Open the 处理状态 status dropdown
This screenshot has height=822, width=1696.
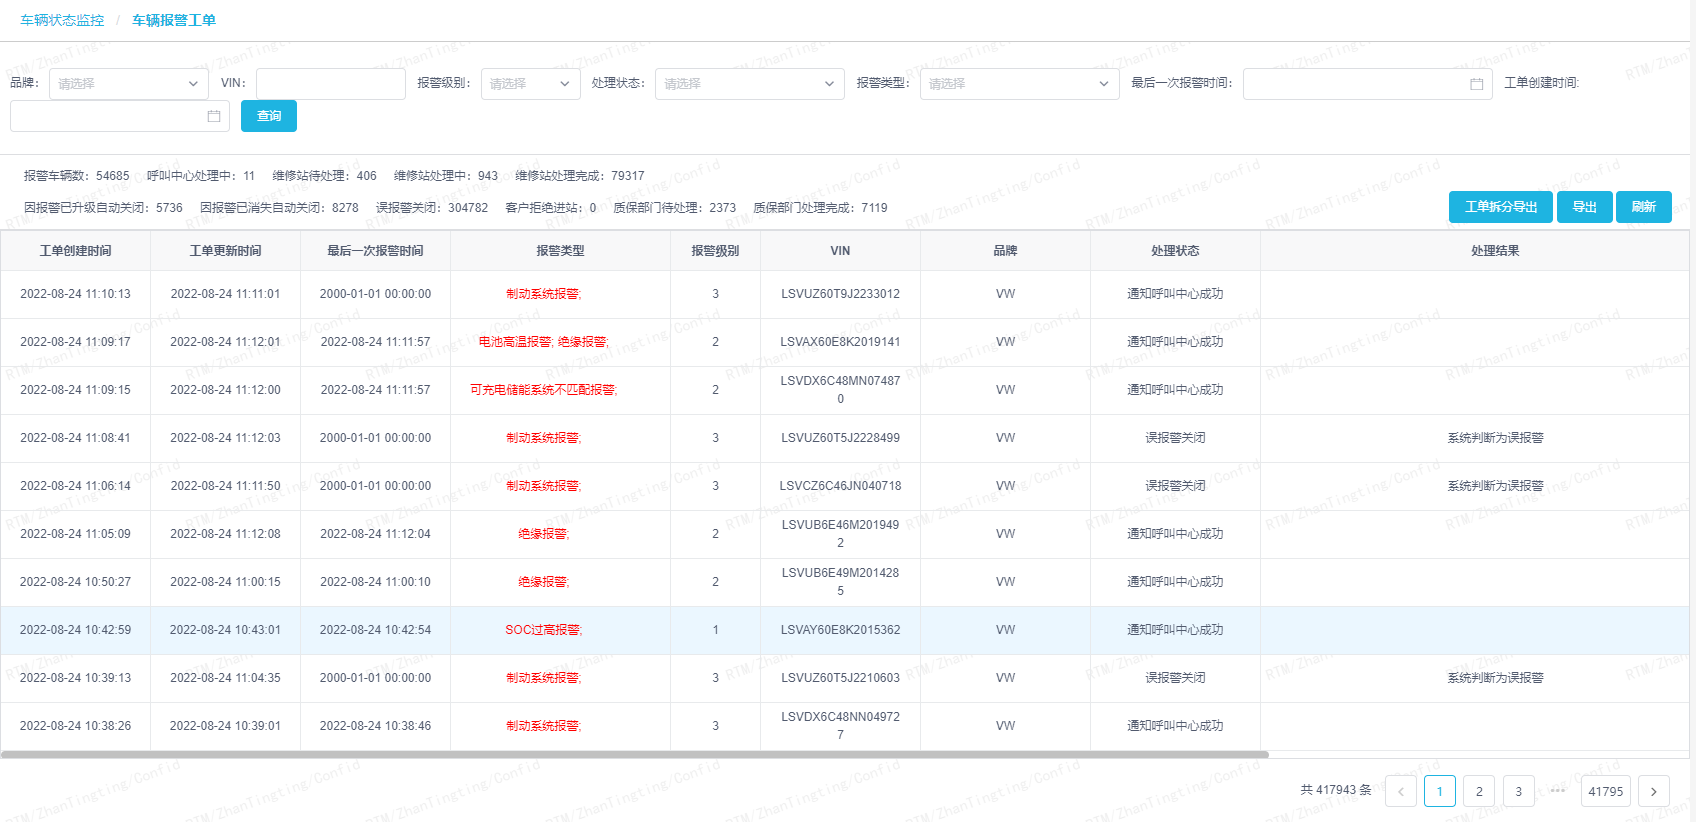[x=748, y=84]
